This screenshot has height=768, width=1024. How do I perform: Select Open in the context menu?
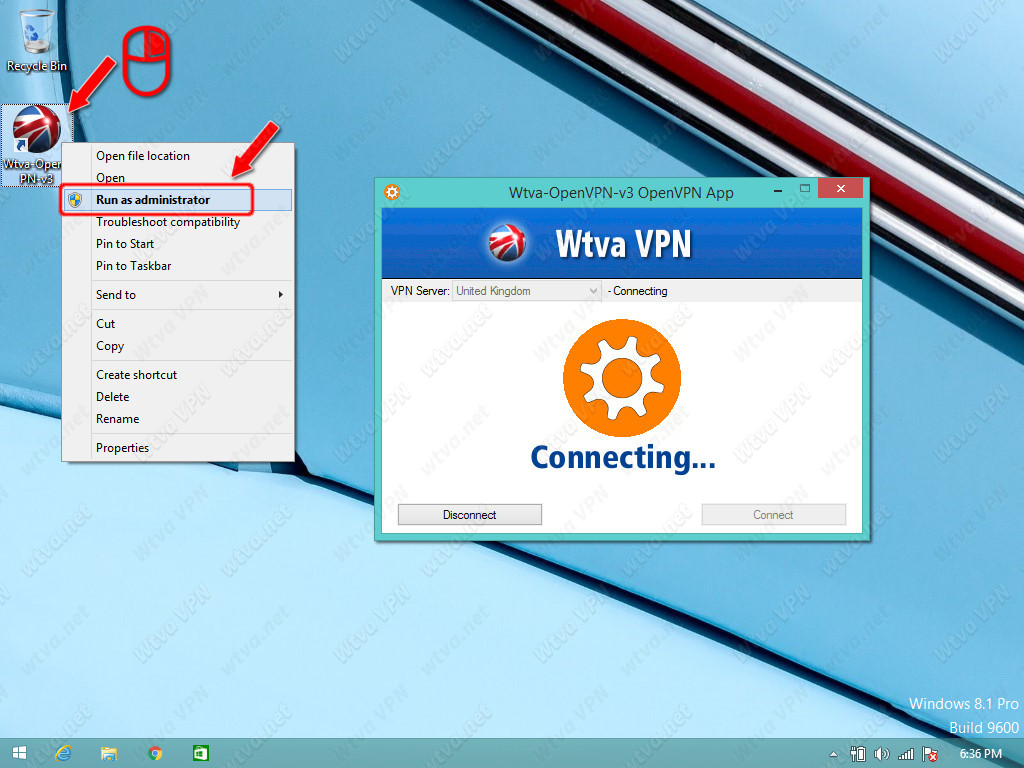point(177,178)
